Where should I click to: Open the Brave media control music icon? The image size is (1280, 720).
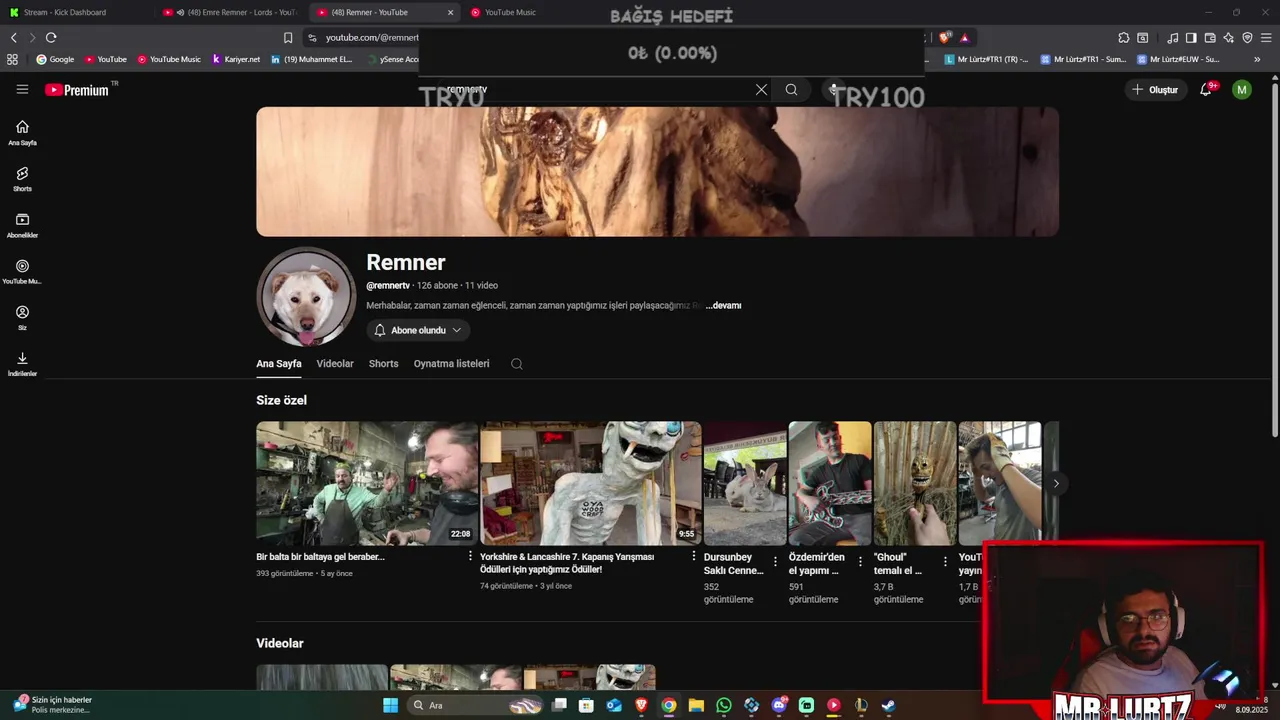[1172, 38]
